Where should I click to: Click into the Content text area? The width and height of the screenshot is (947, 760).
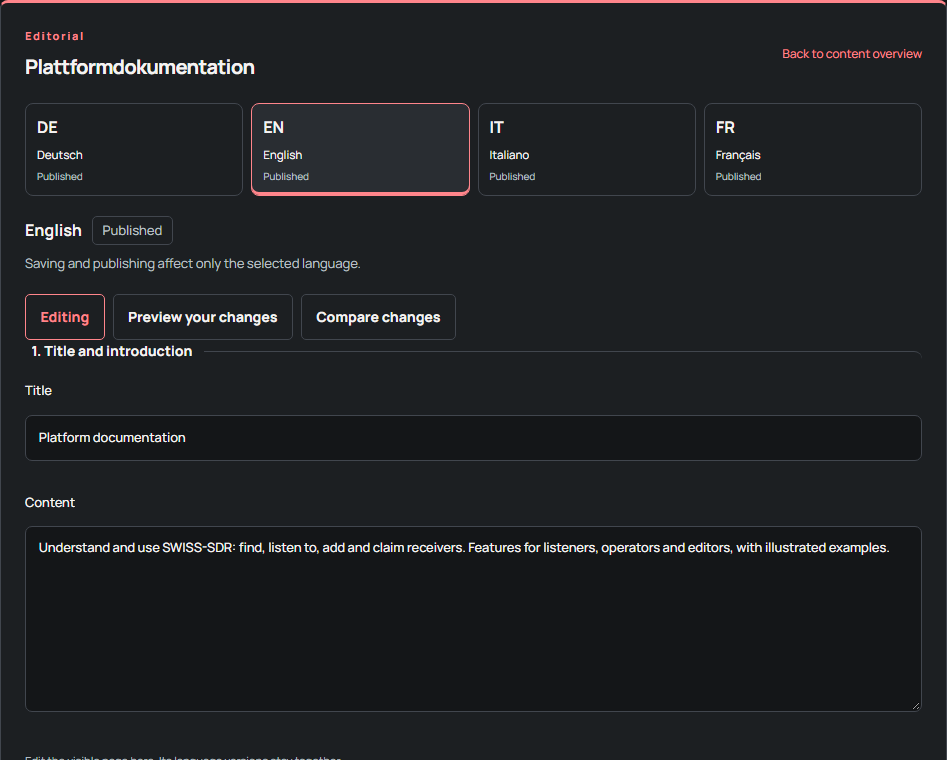[473, 619]
